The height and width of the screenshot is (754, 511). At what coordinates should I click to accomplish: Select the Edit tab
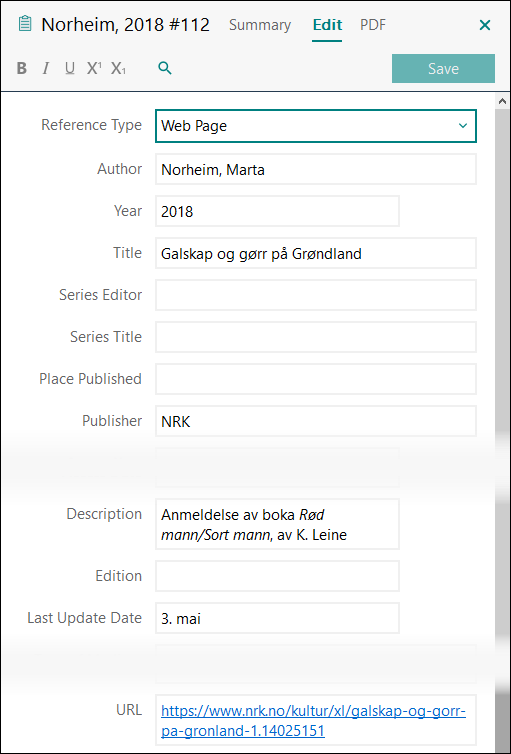click(x=327, y=25)
